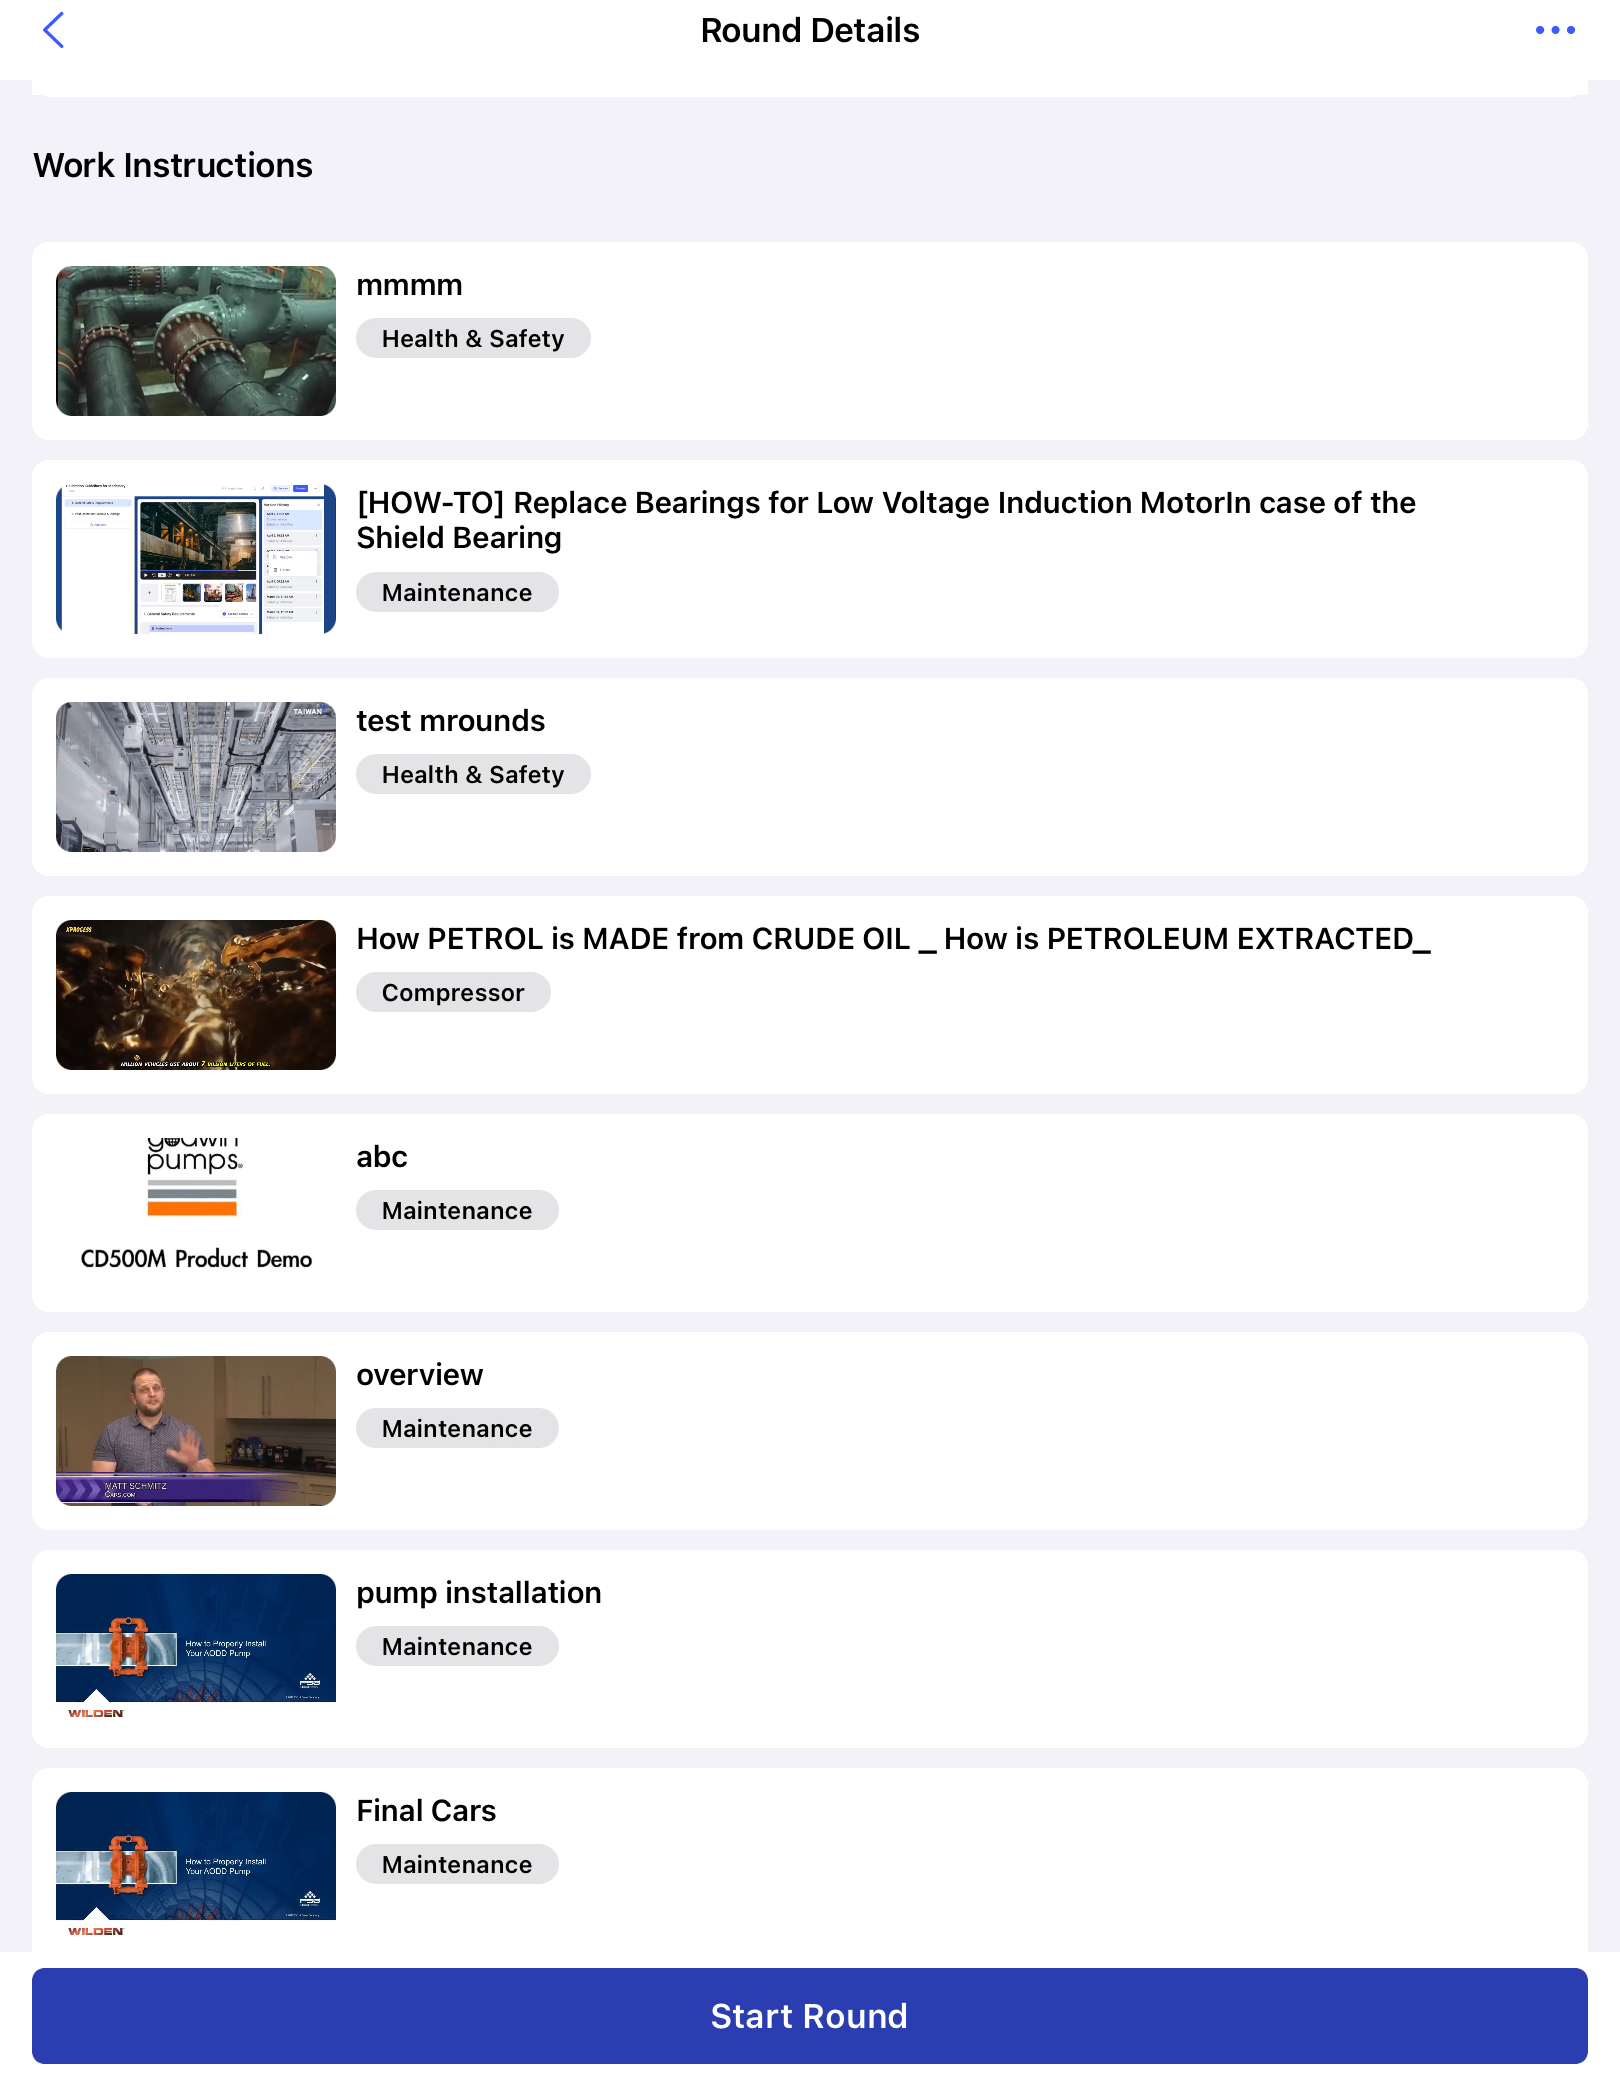This screenshot has width=1620, height=2100.
Task: Open the three-dot more options menu
Action: click(x=1555, y=30)
